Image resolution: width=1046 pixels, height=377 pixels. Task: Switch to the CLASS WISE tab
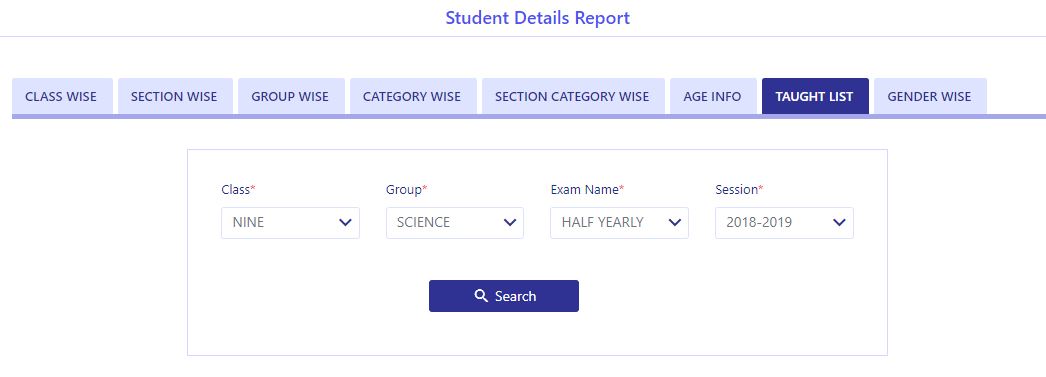tap(61, 97)
